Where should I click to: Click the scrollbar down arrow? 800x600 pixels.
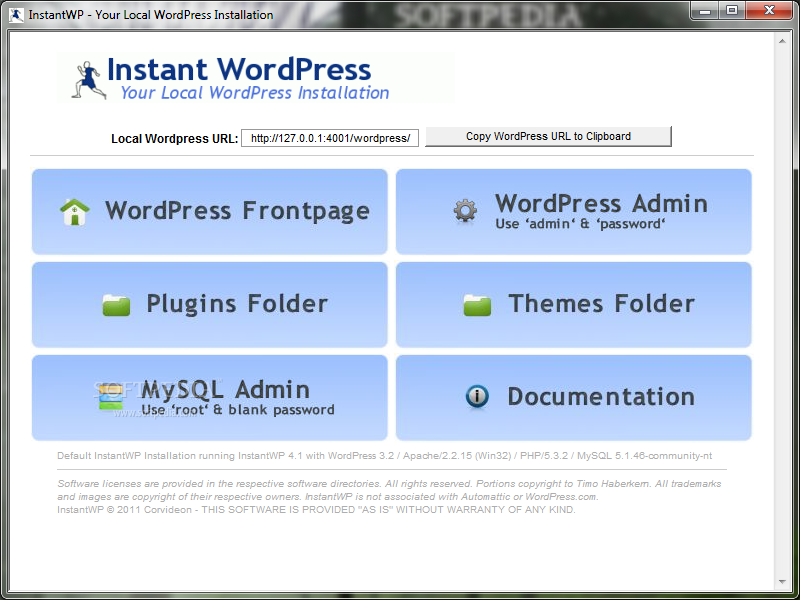coord(782,582)
